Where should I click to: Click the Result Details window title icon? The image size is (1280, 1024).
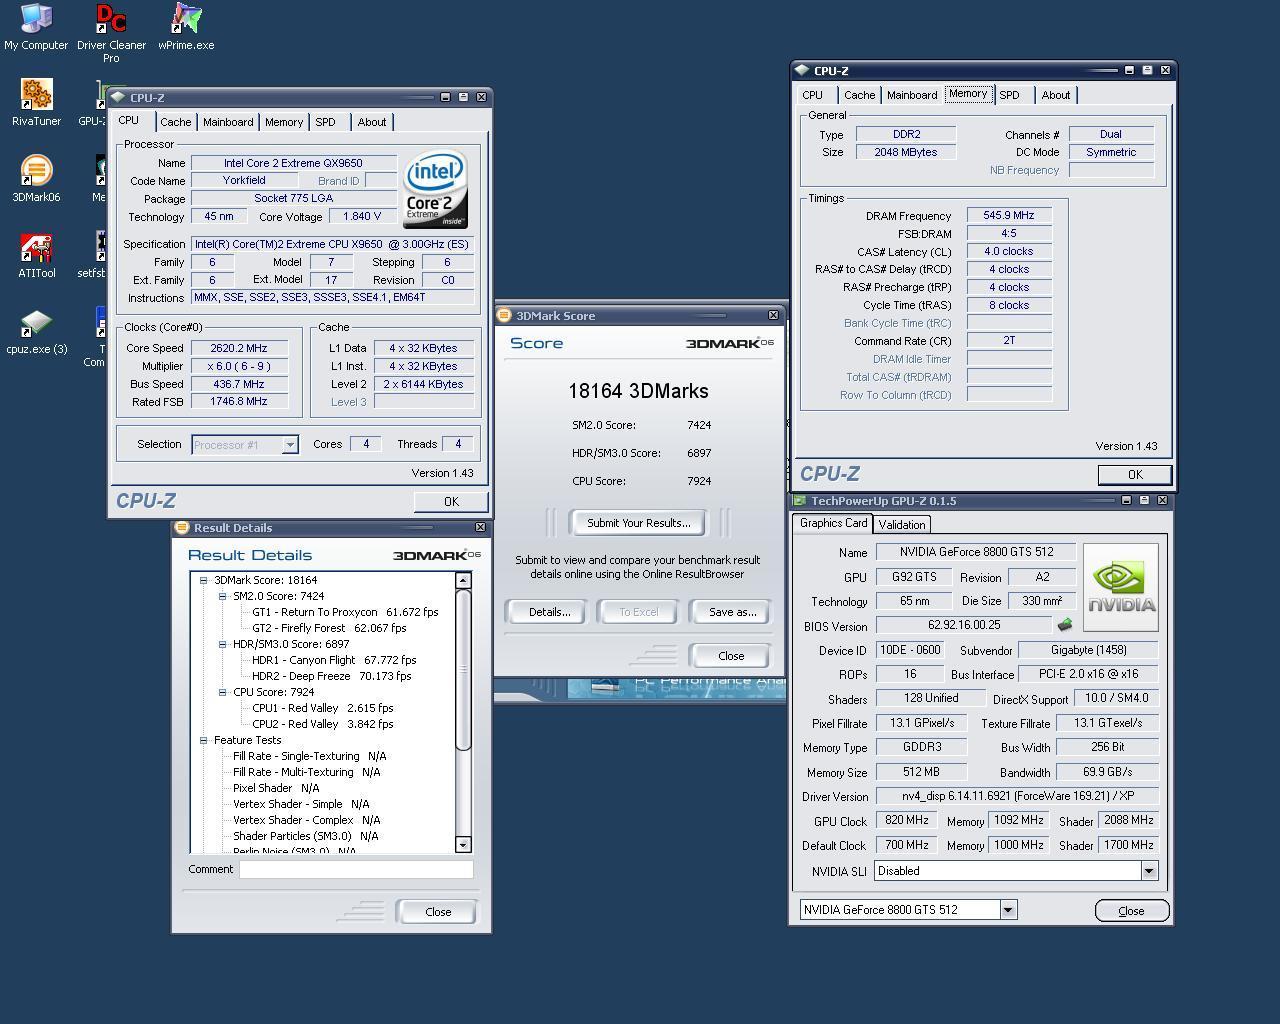(x=182, y=527)
